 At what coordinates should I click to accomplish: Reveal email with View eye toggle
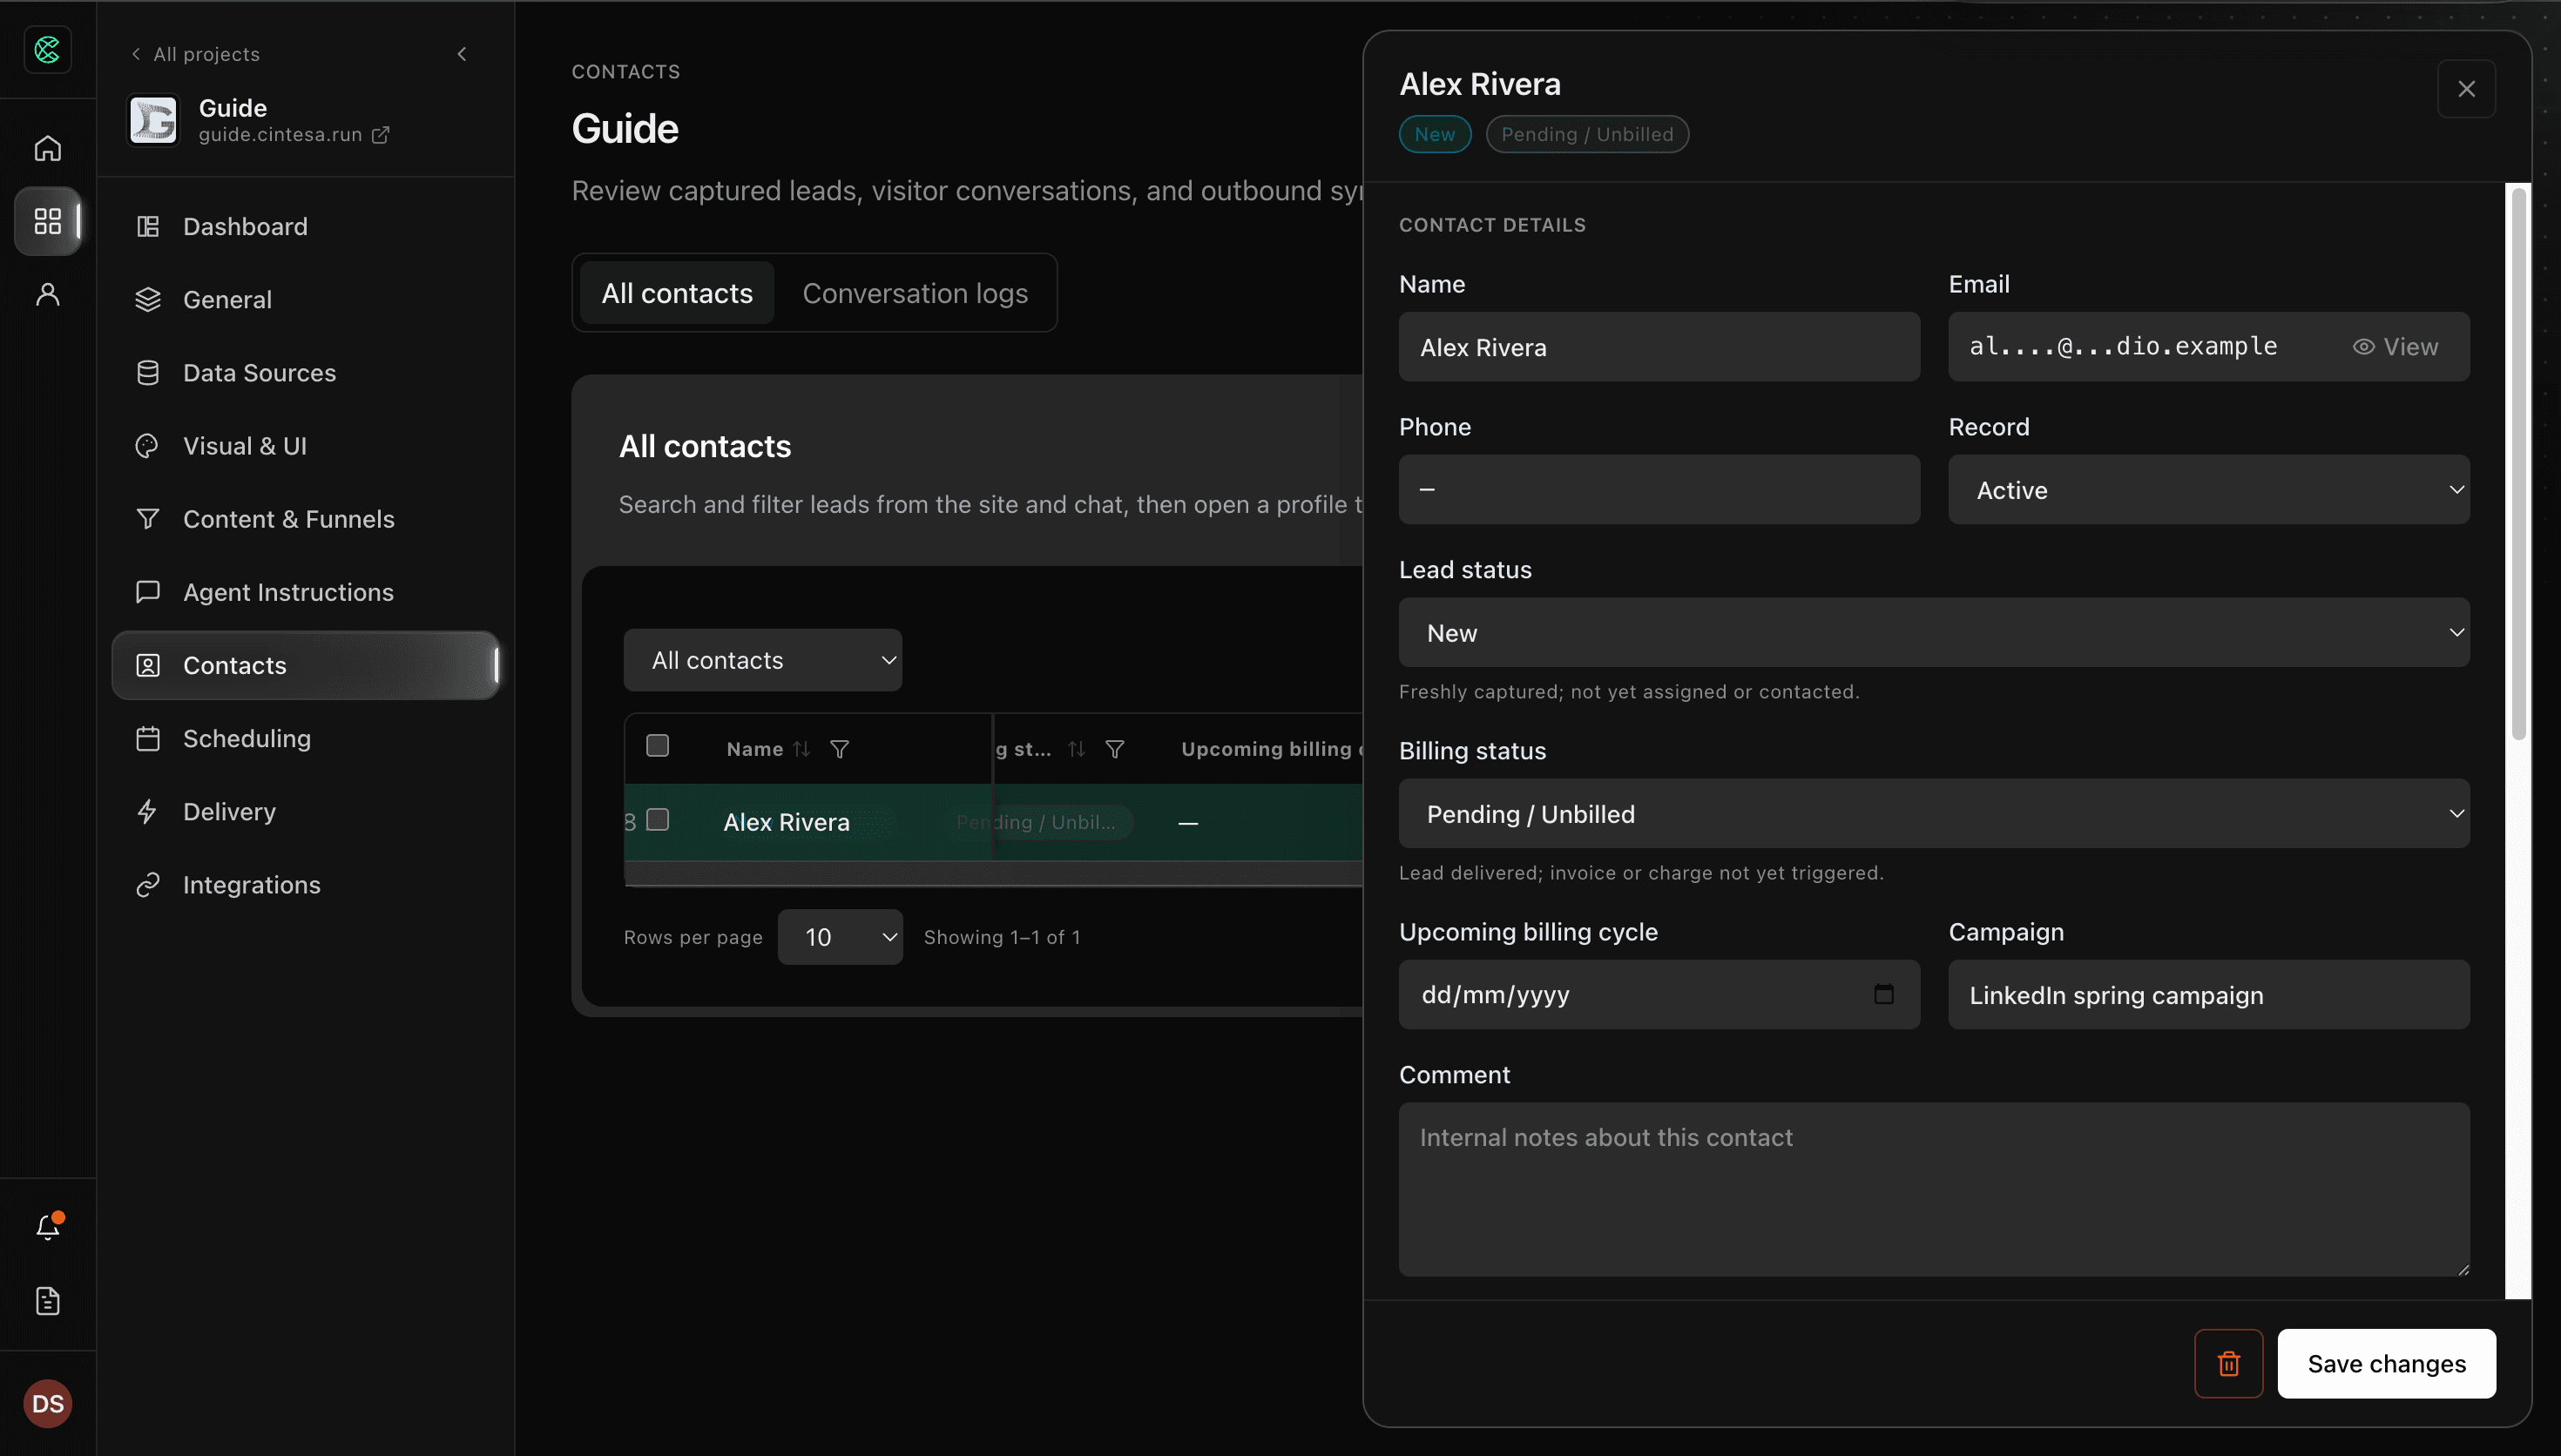[x=2395, y=347]
